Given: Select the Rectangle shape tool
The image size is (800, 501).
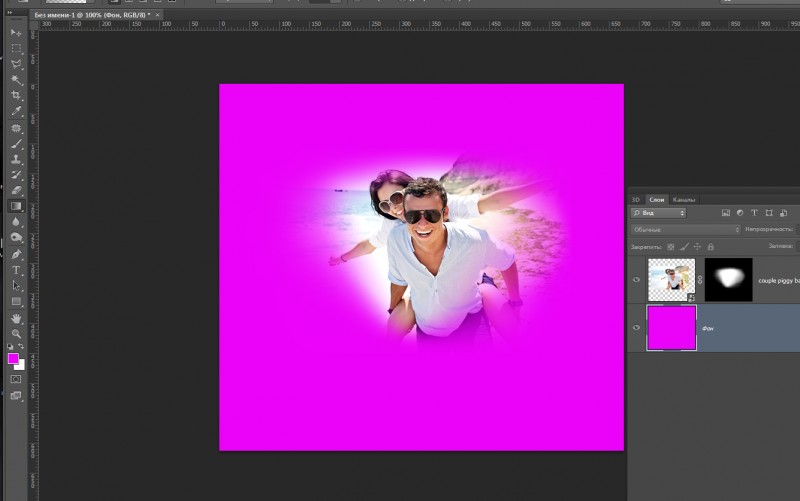Looking at the screenshot, I should click(x=16, y=301).
